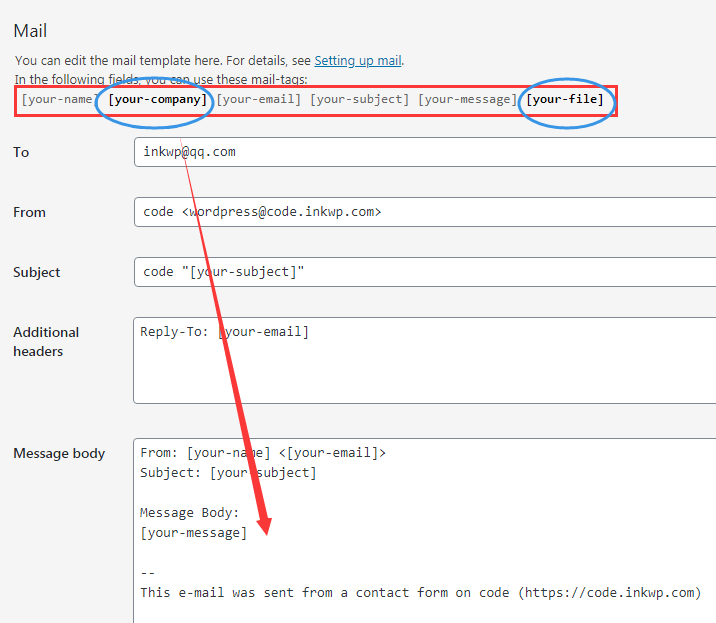Image resolution: width=716 pixels, height=623 pixels.
Task: Click the Subject field label
Action: tap(37, 272)
